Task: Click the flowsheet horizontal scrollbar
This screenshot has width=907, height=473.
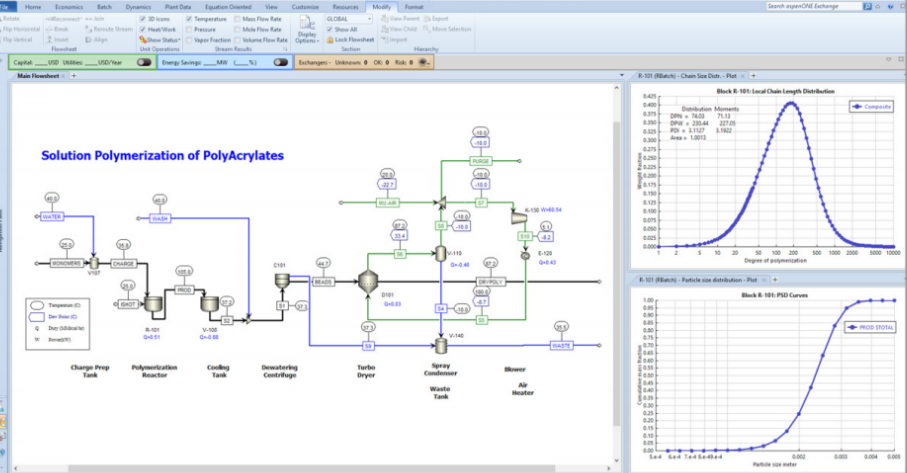Action: click(312, 468)
